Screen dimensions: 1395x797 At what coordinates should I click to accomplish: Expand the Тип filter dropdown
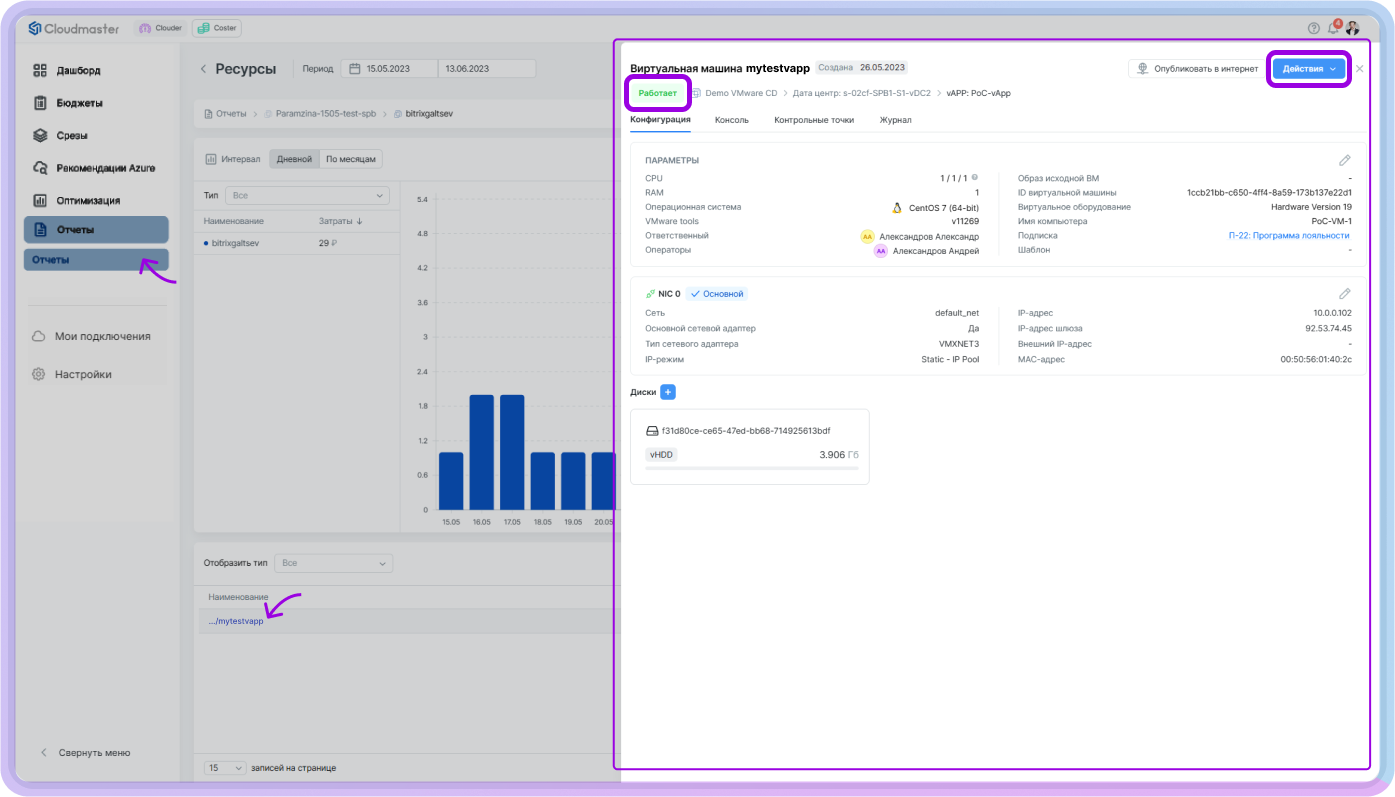tap(307, 196)
